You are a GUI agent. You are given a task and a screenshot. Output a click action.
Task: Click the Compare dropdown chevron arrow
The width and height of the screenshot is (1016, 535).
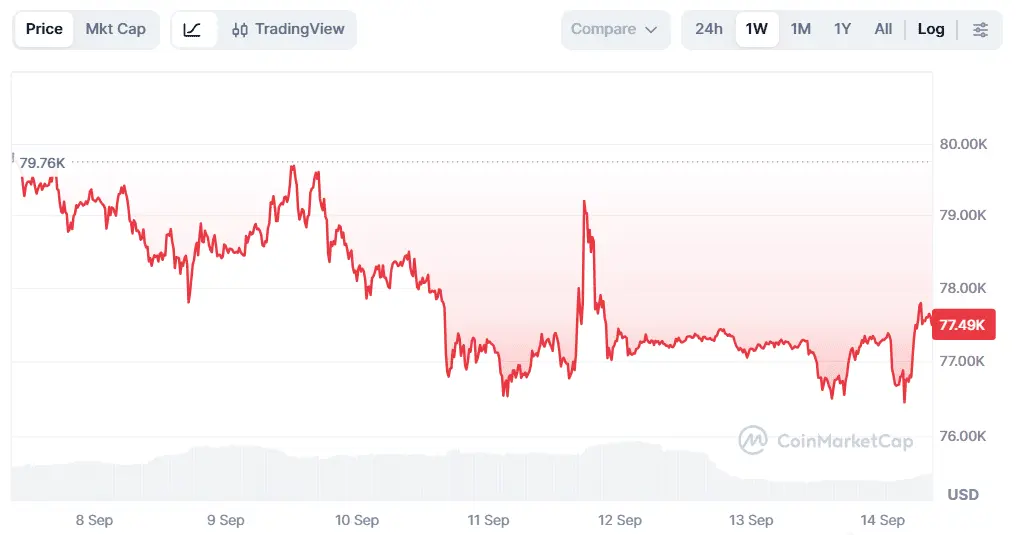pyautogui.click(x=651, y=30)
